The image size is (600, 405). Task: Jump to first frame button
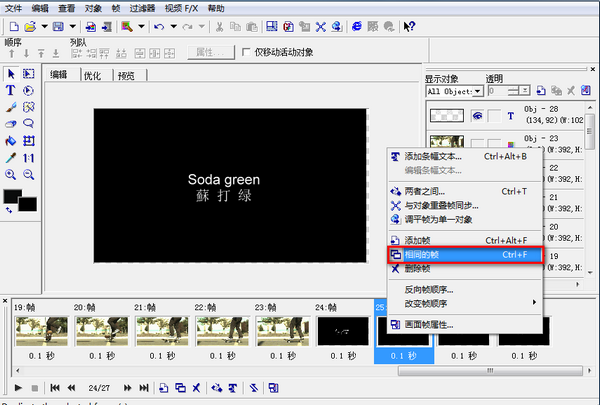[55, 388]
